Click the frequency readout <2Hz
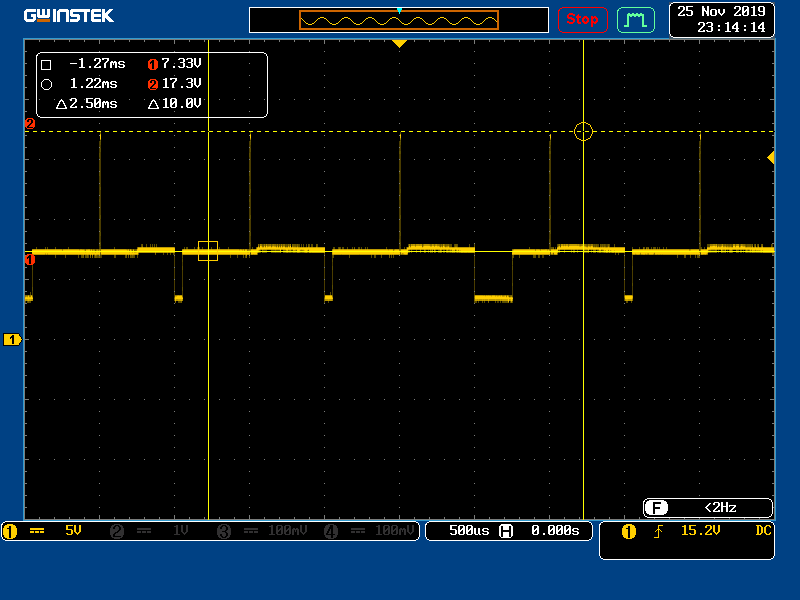Image resolution: width=800 pixels, height=600 pixels. point(720,508)
